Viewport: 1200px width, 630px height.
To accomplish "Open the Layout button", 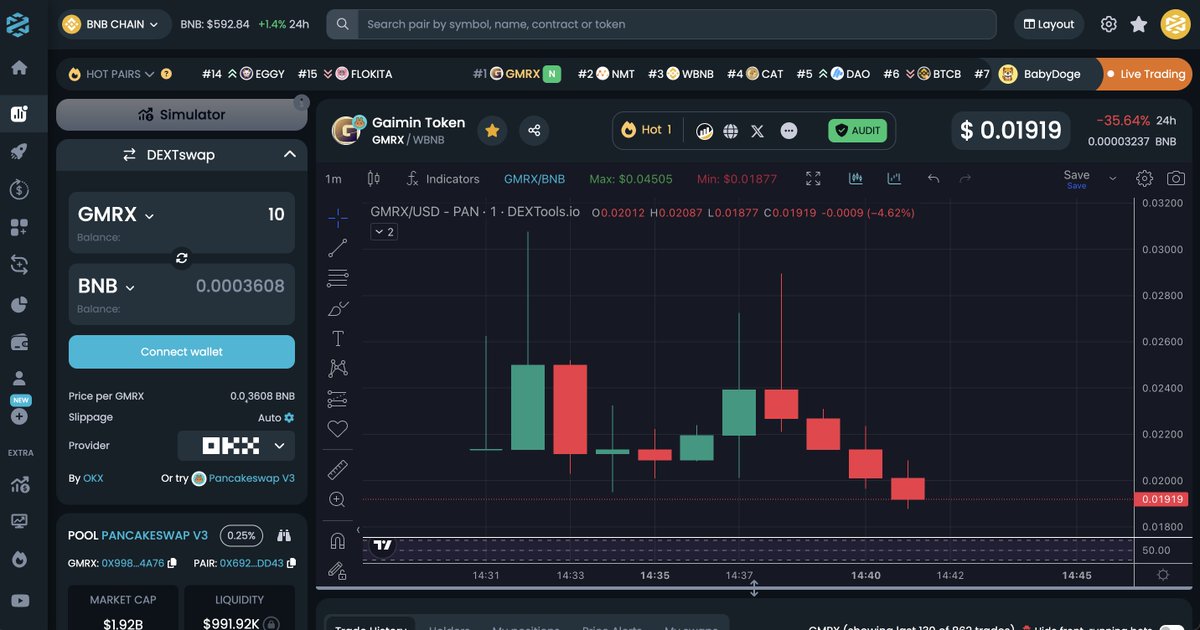I will (x=1049, y=24).
